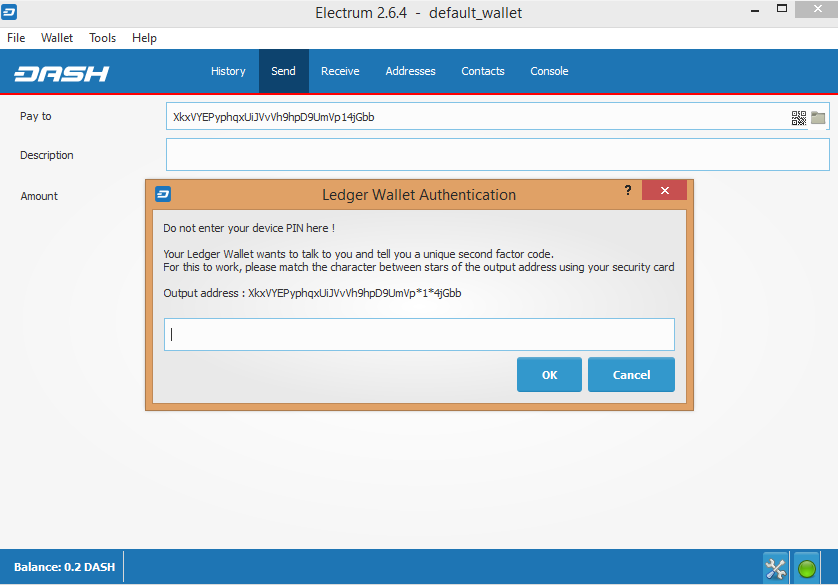Open the Tools menu
The width and height of the screenshot is (838, 585).
click(x=103, y=38)
